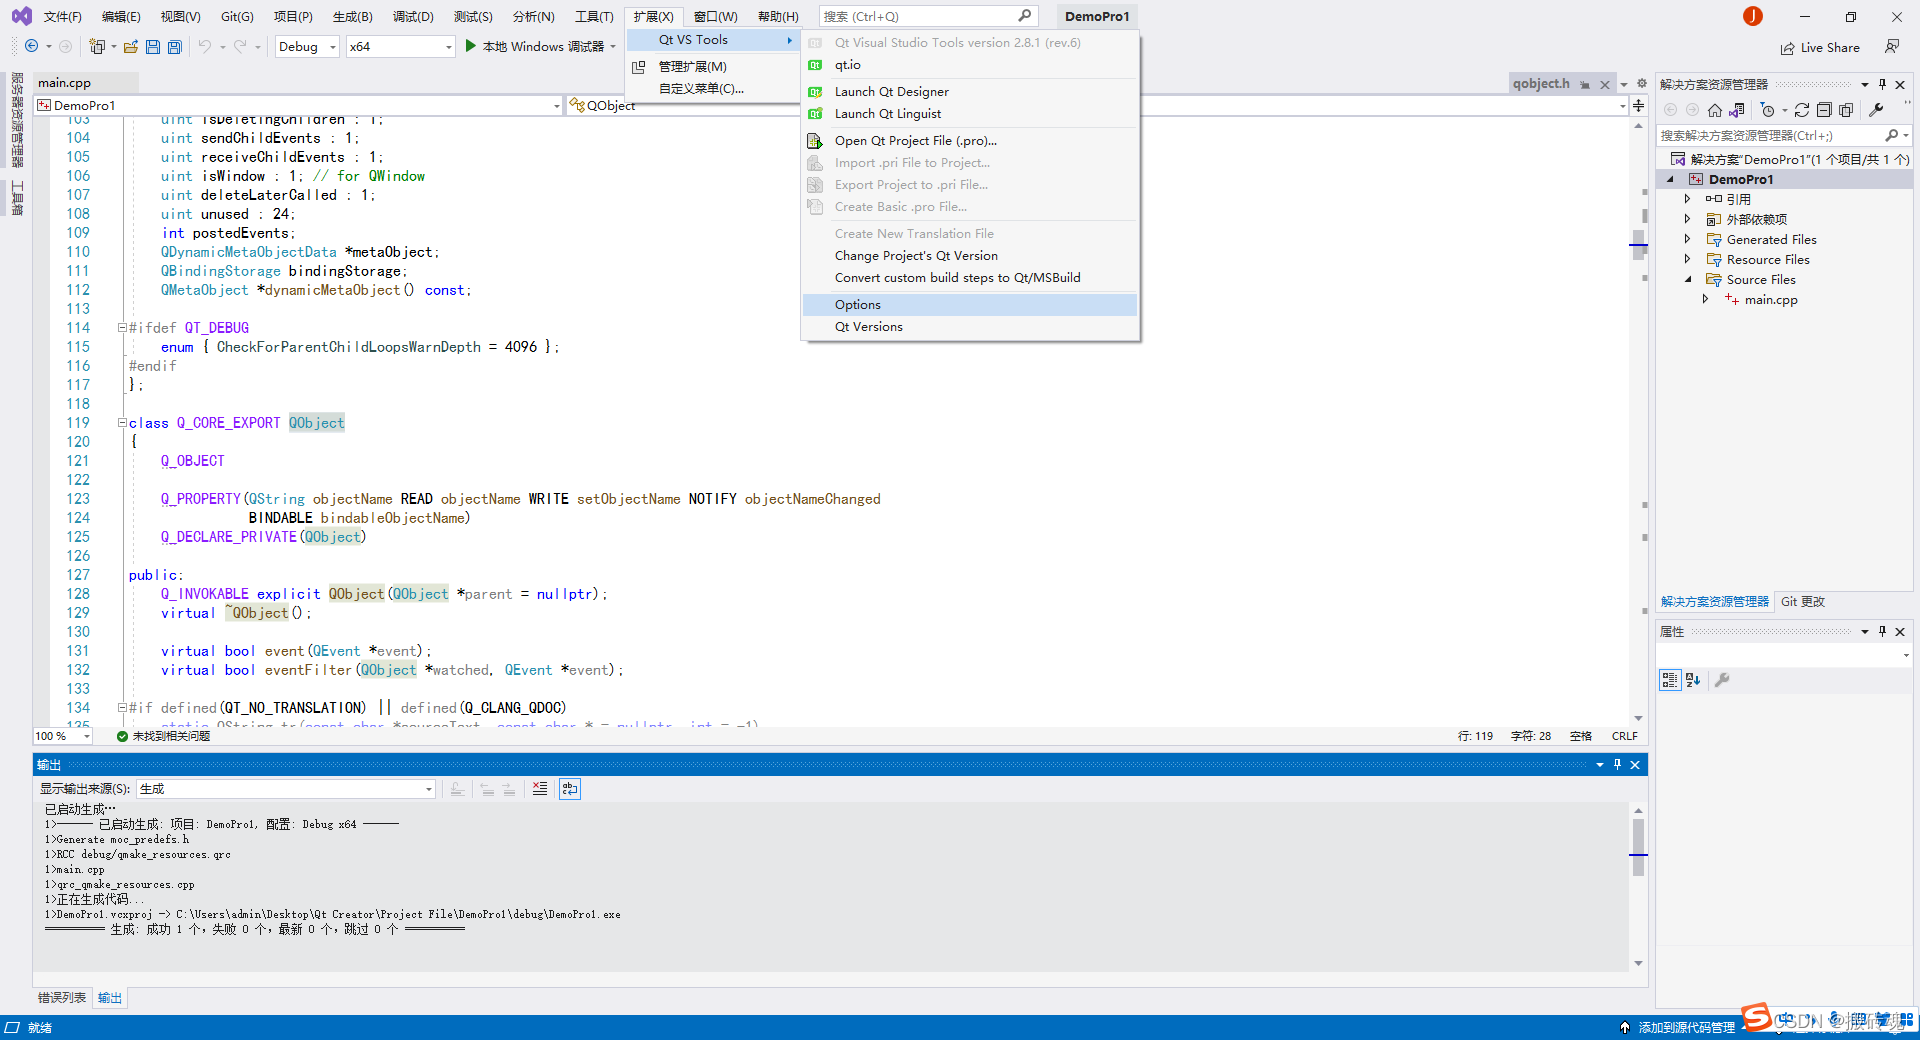Open the output source dropdown showing 生成
This screenshot has height=1040, width=1920.
[x=286, y=789]
